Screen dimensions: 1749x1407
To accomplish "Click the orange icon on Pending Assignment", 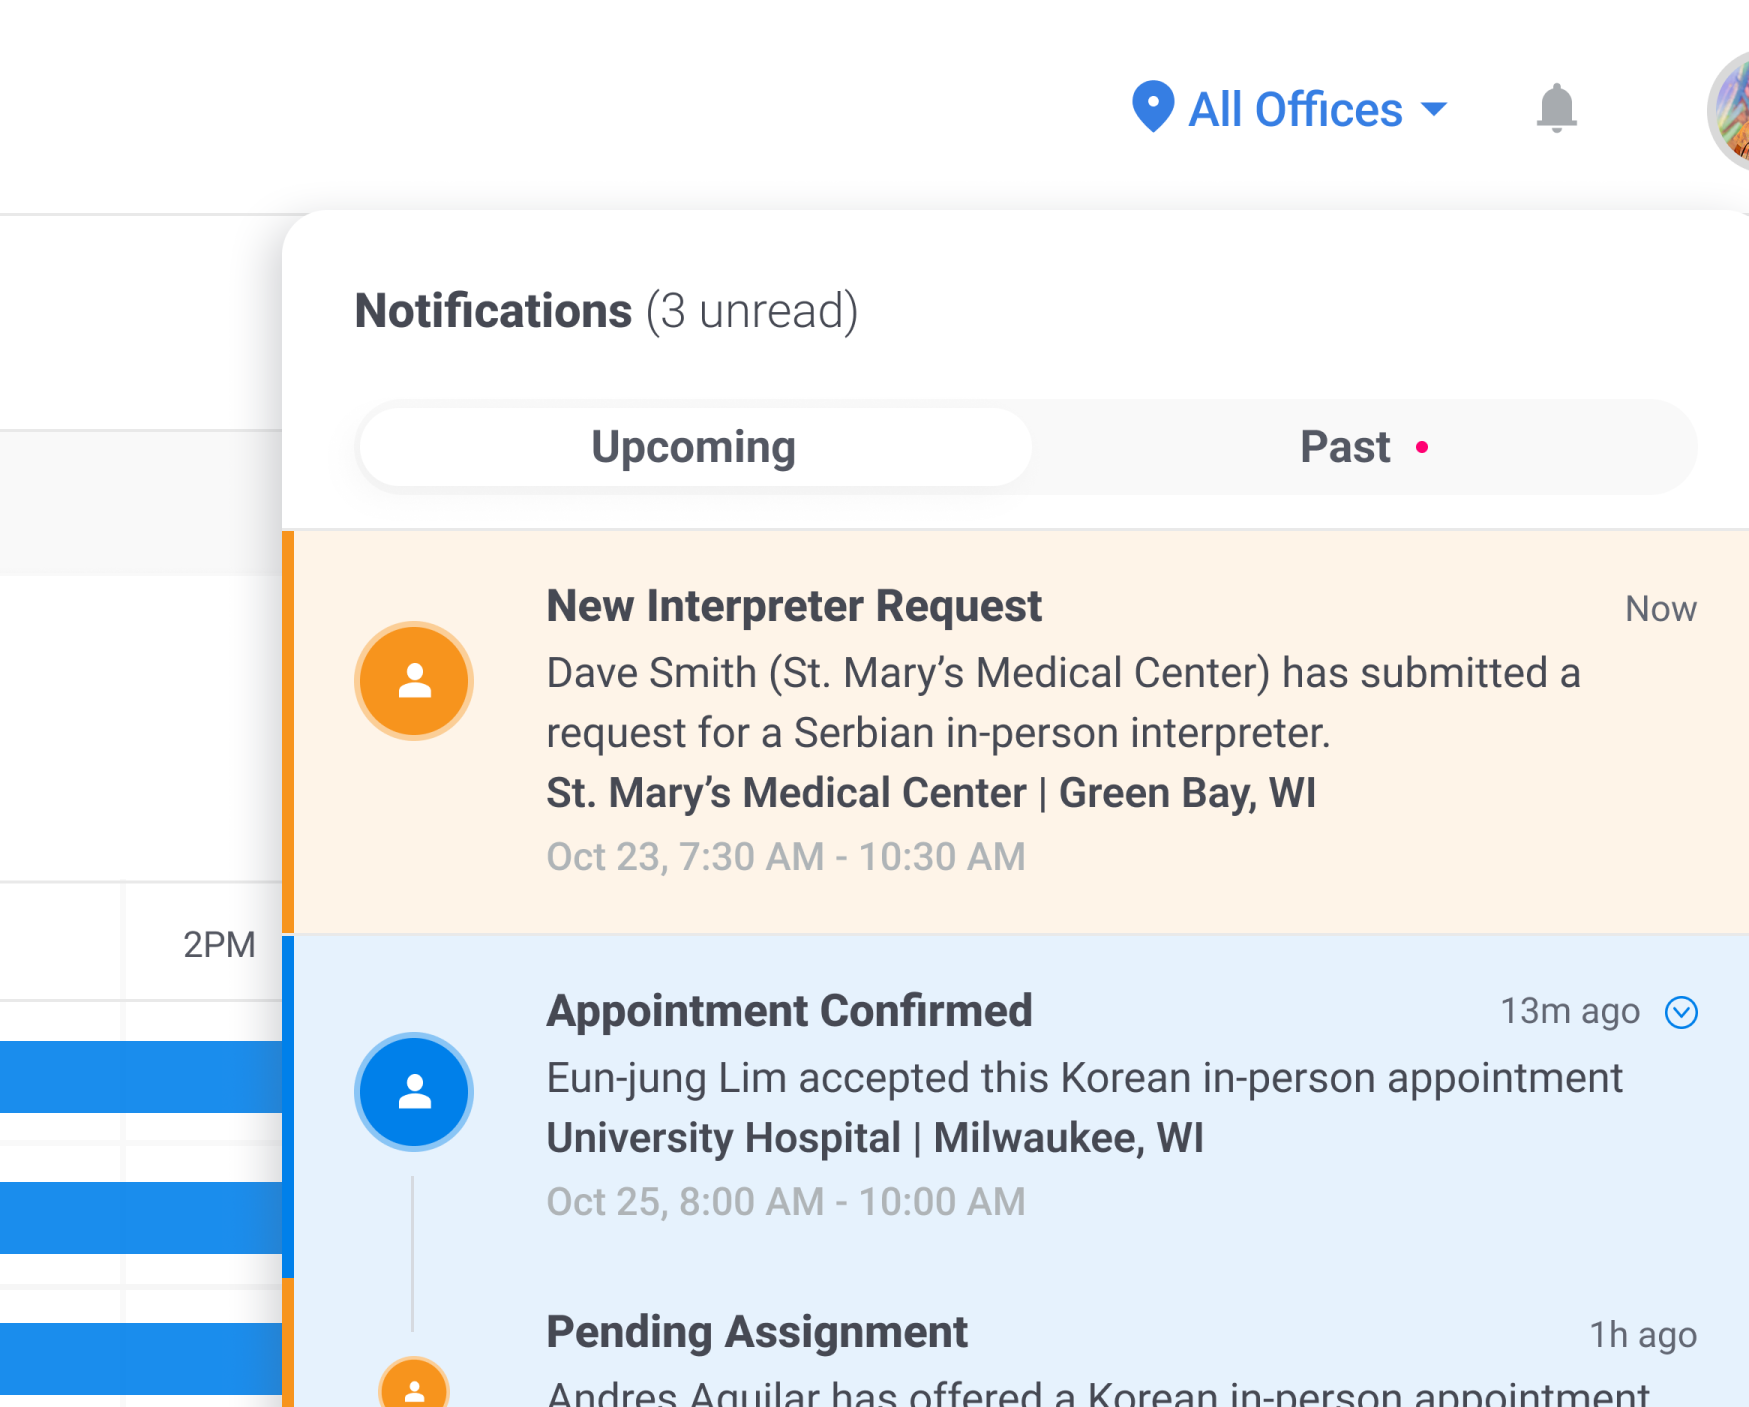I will click(414, 1390).
